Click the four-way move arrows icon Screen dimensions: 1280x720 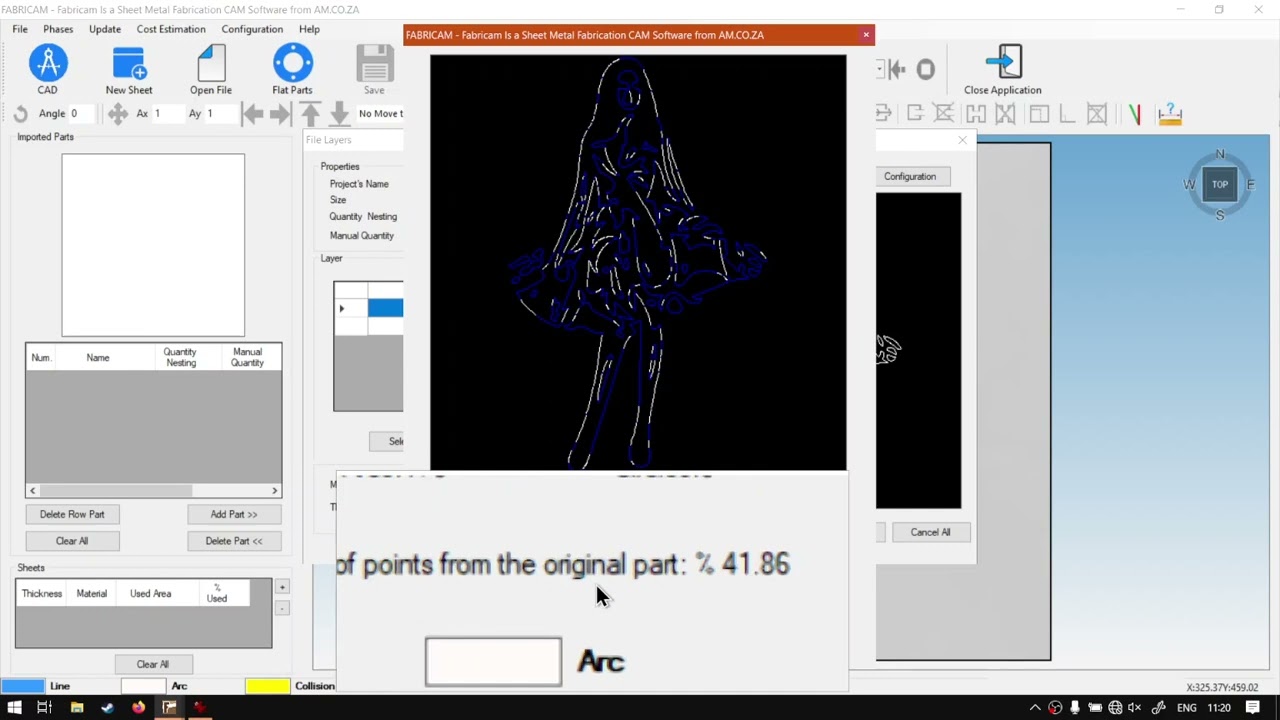[x=118, y=114]
